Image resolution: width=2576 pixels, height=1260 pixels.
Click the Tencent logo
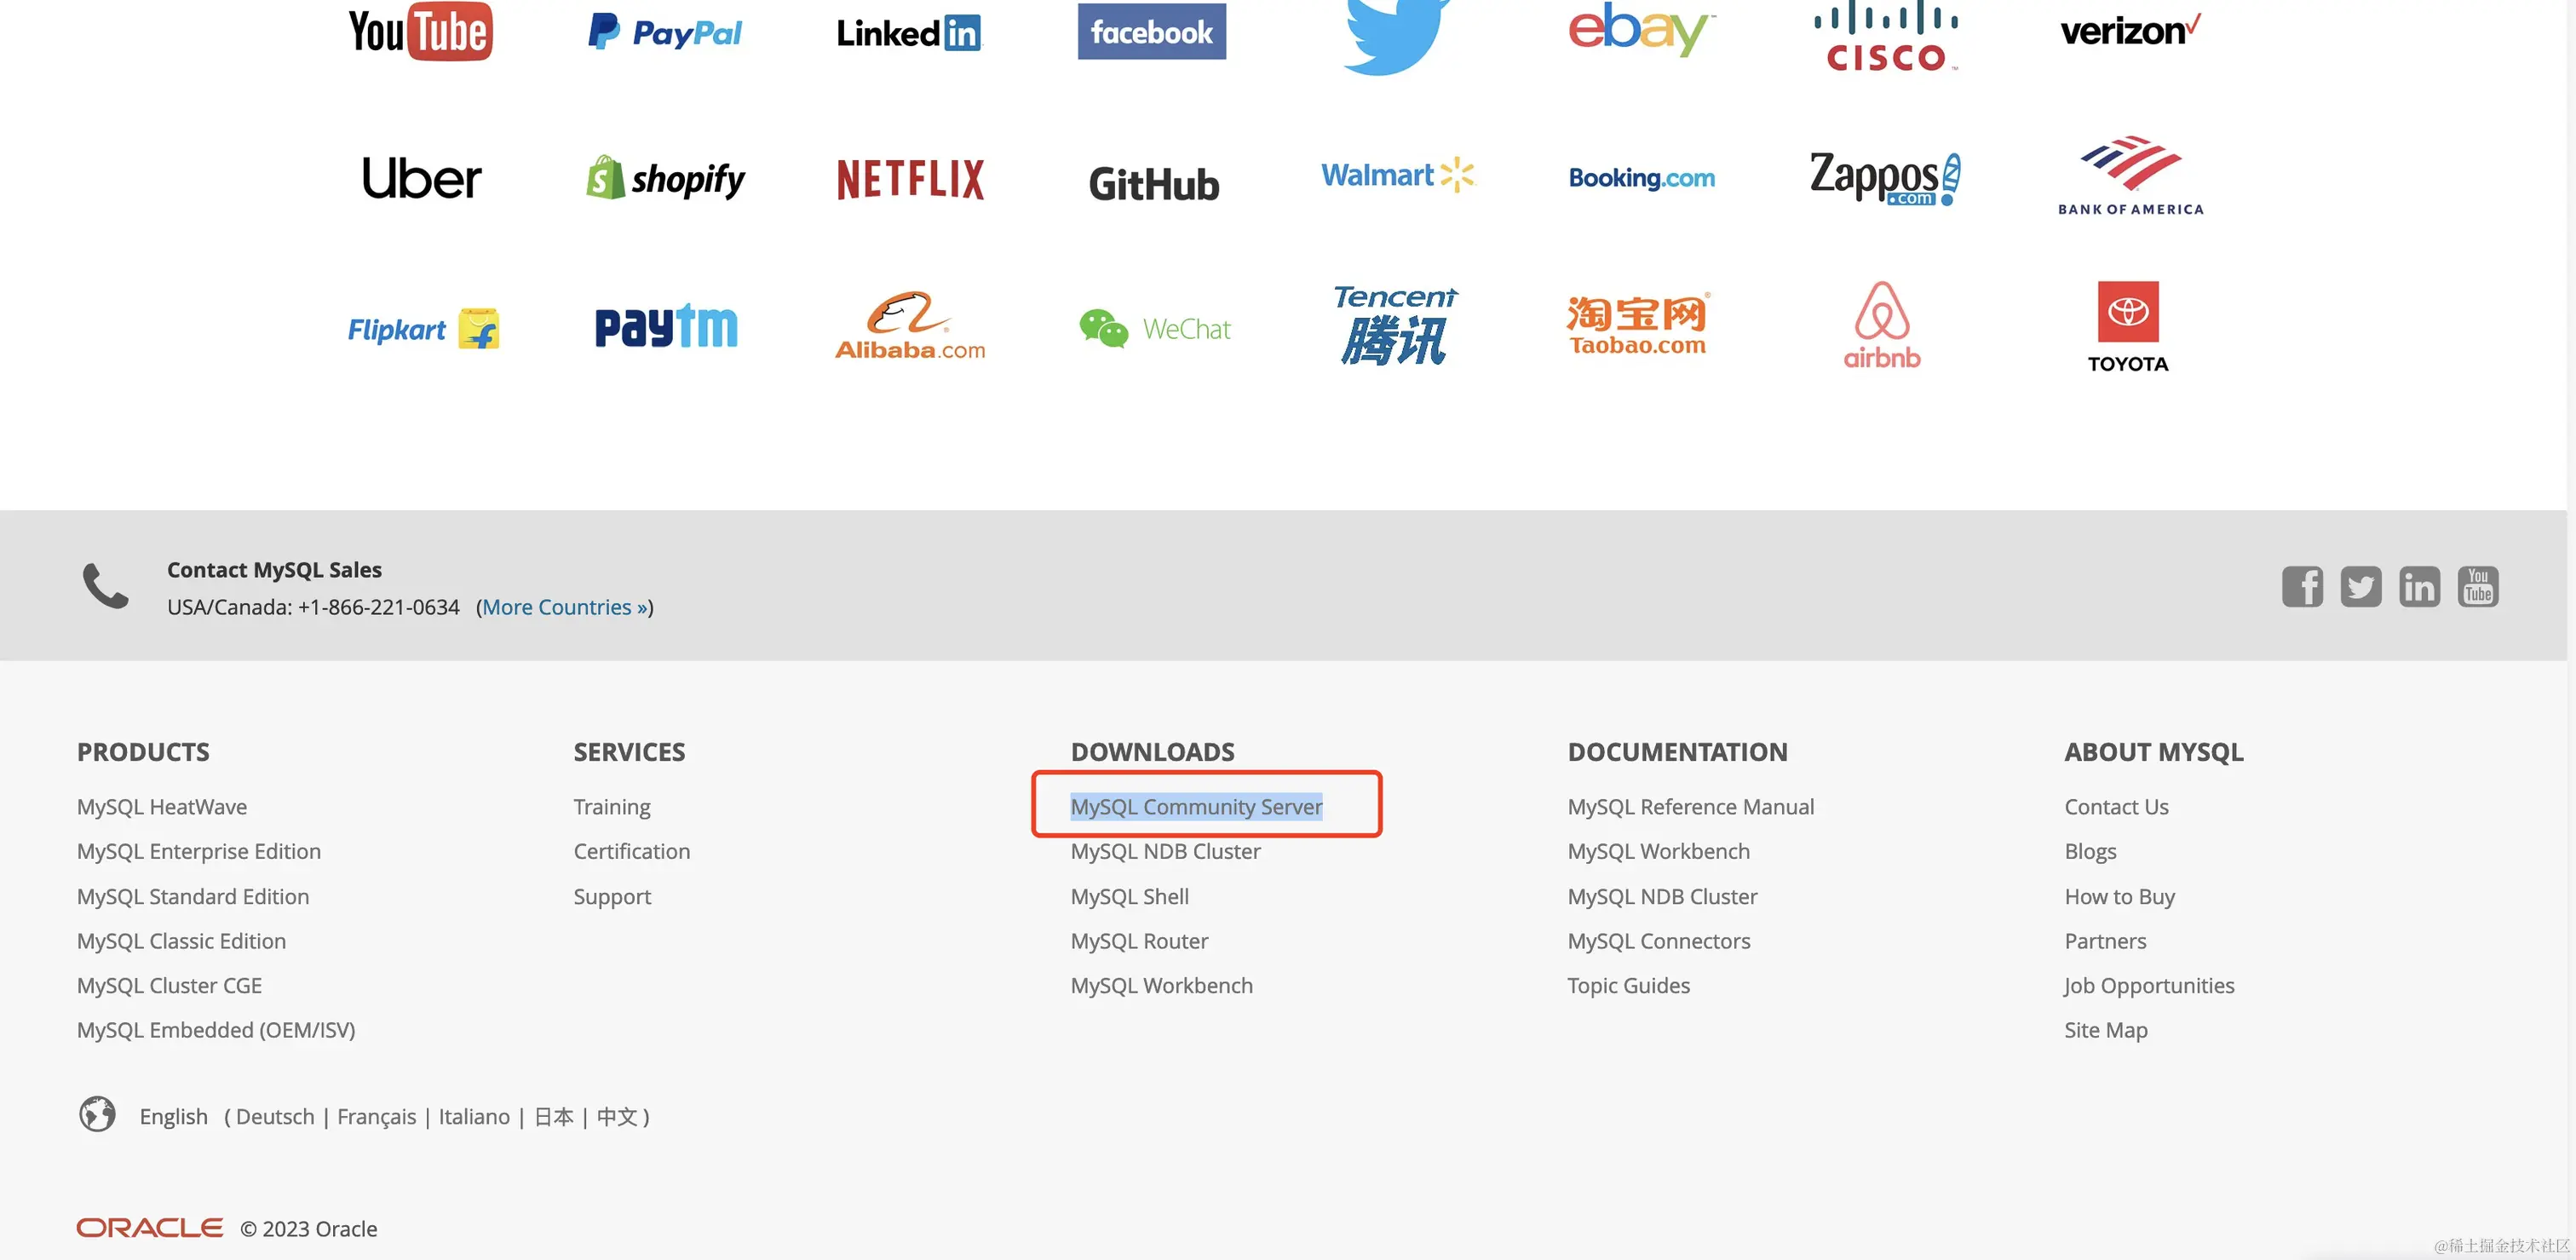(1396, 325)
